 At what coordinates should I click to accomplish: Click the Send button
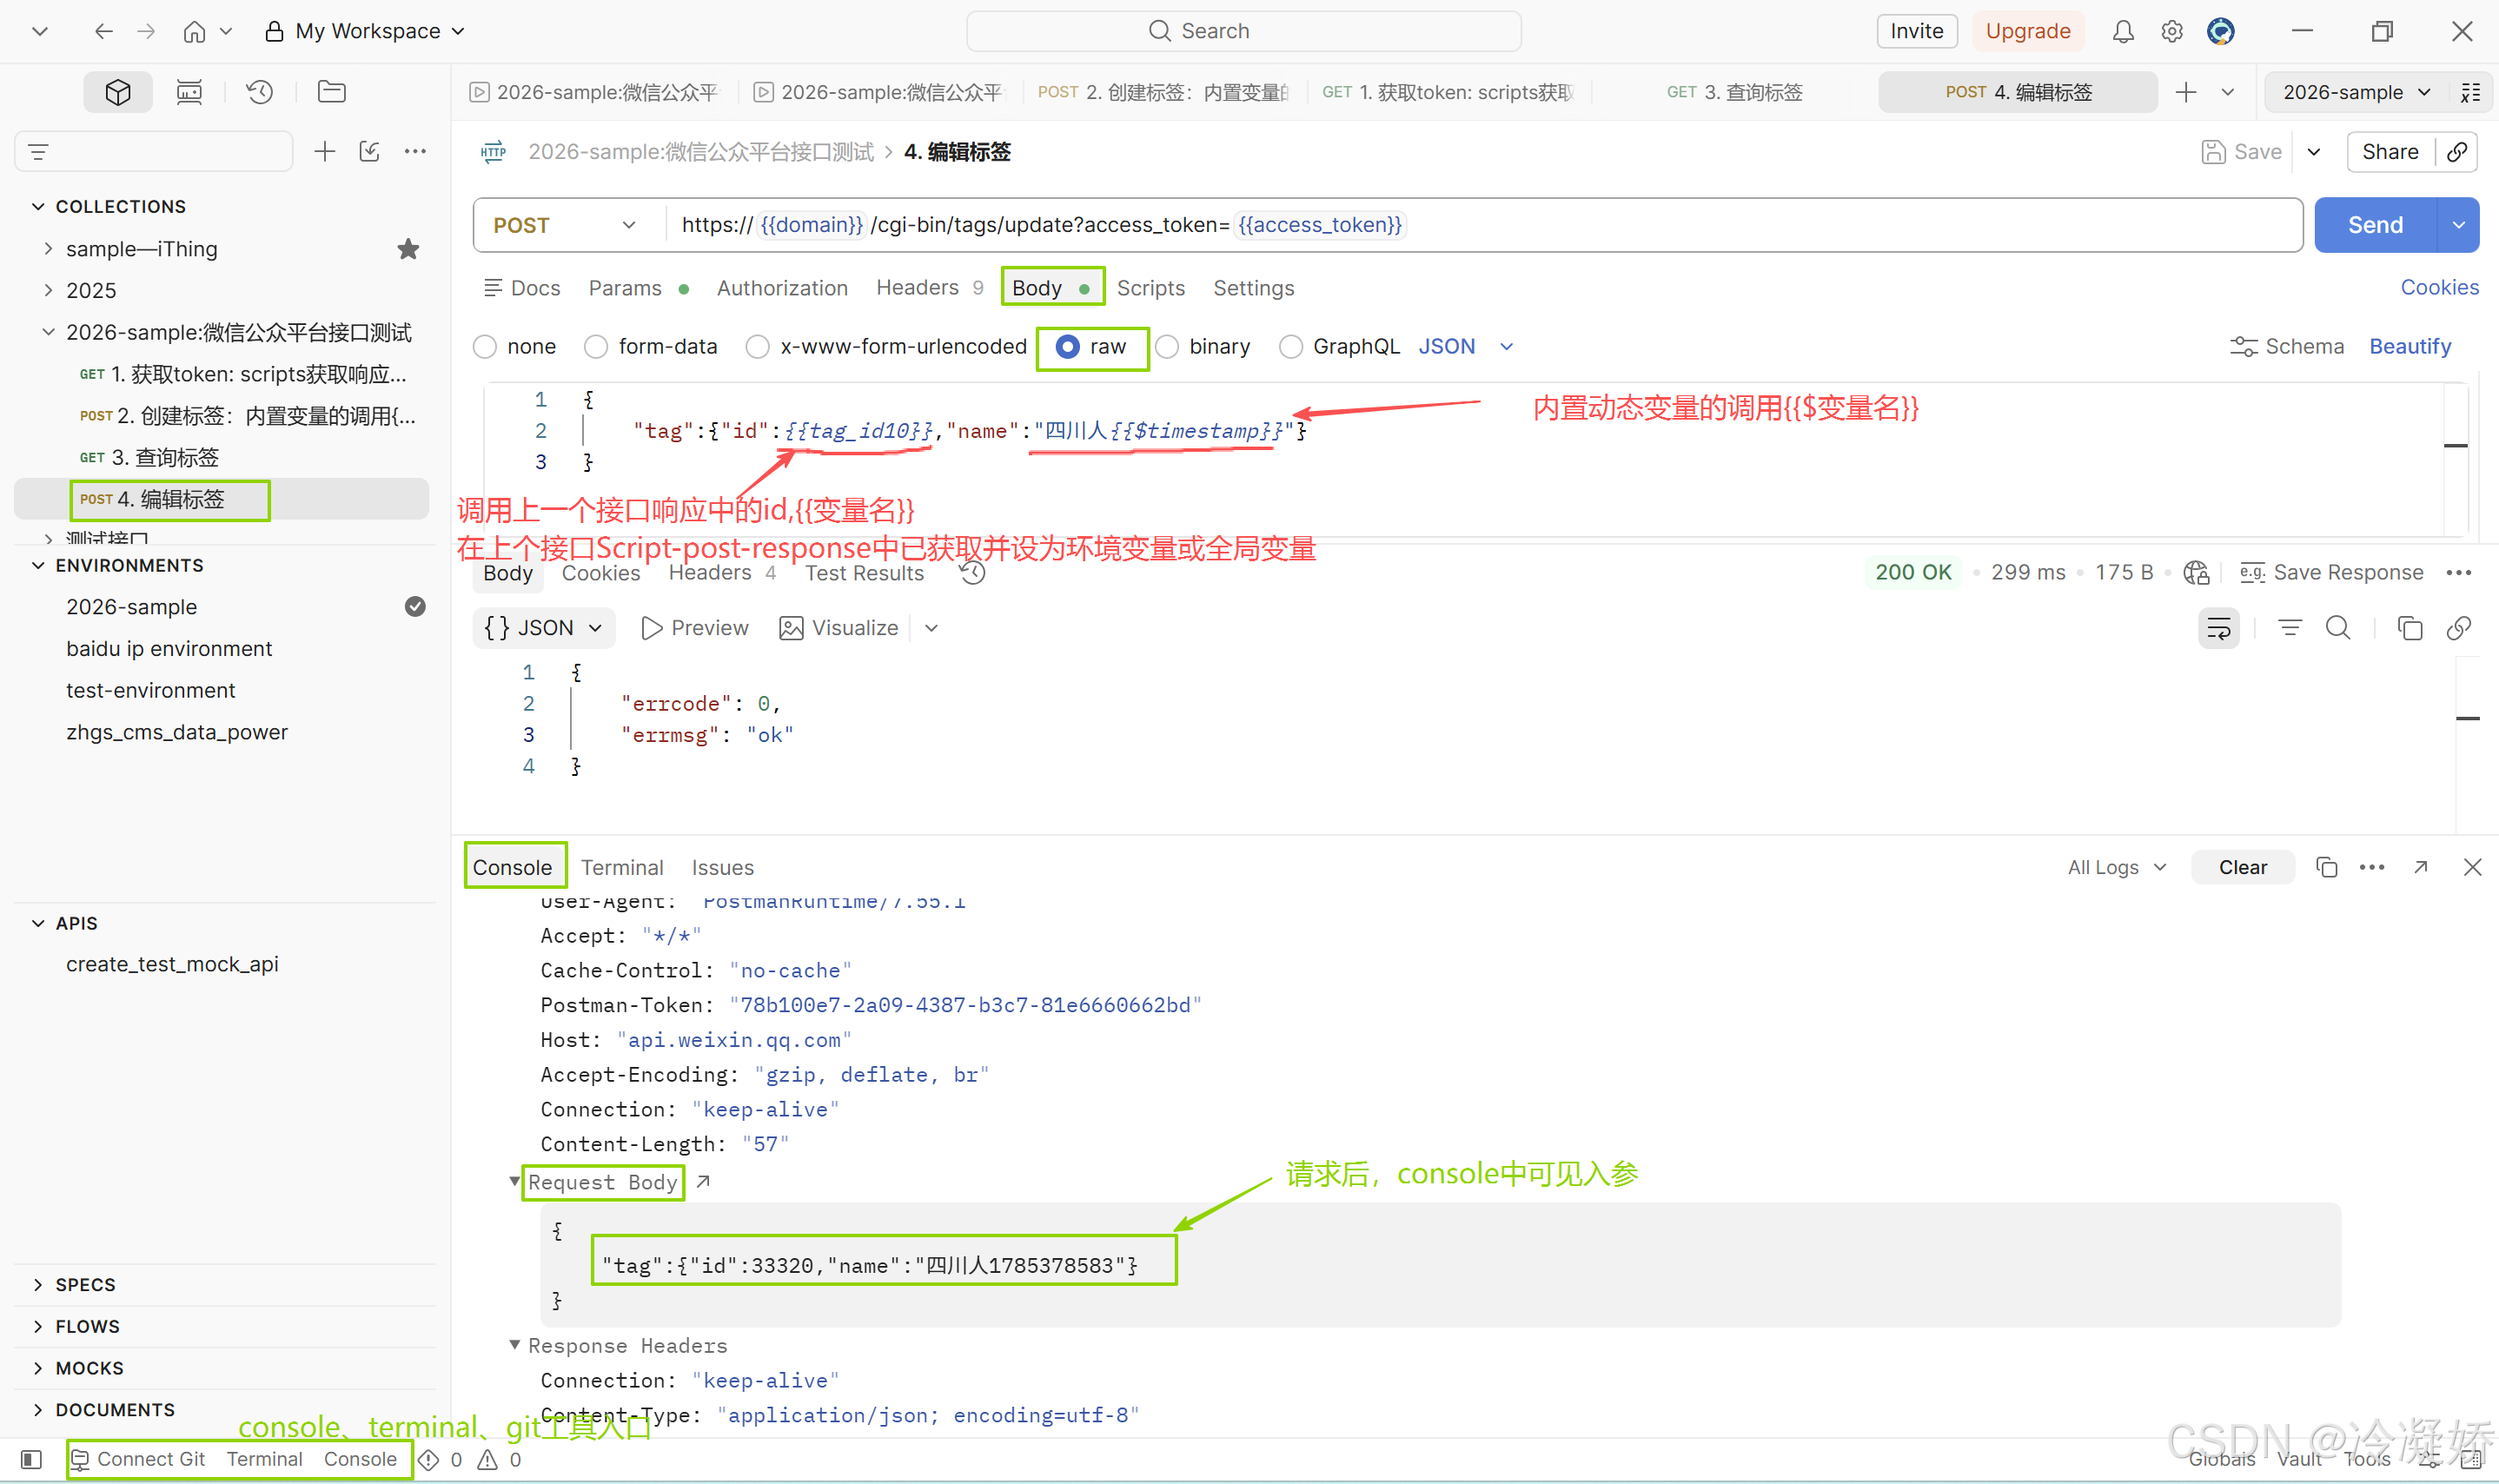coord(2376,225)
